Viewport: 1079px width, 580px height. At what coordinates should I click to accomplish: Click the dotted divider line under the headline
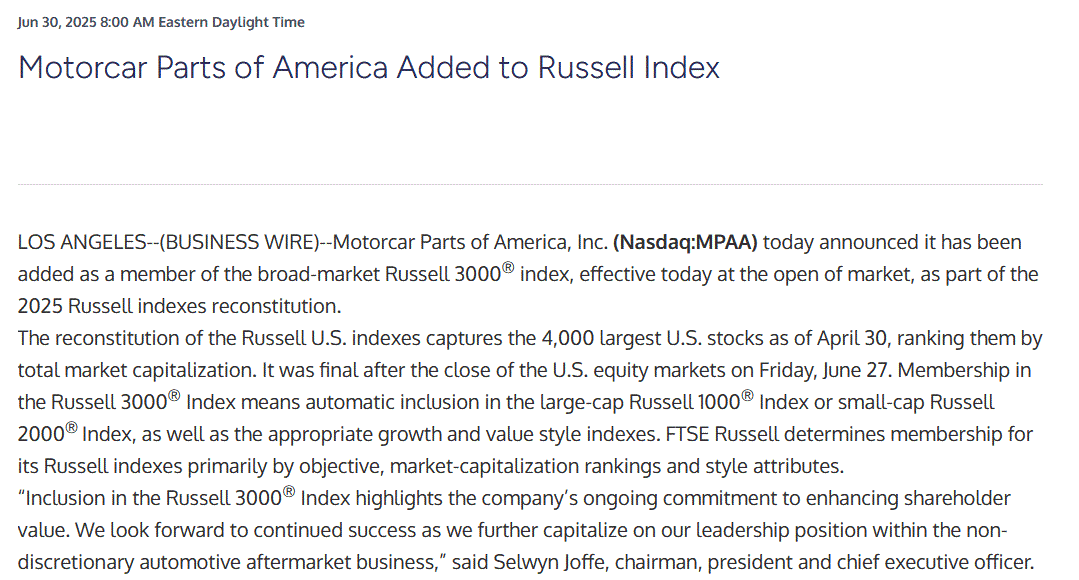tap(530, 184)
